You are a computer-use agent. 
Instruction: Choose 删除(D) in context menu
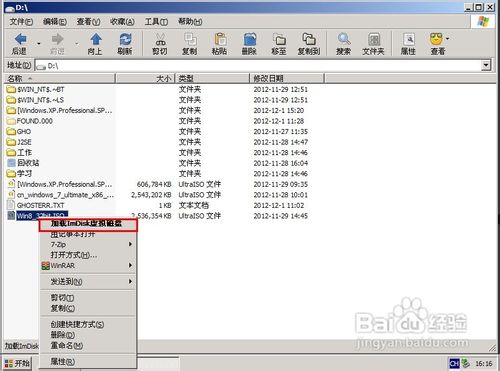tap(88, 335)
